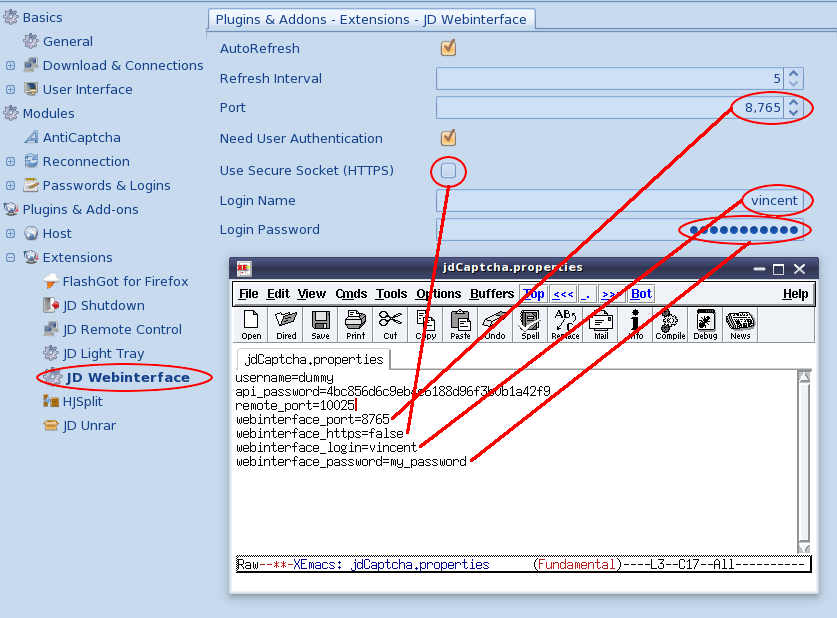837x618 pixels.
Task: Expand the Download & Connections tree node
Action: pyautogui.click(x=10, y=65)
